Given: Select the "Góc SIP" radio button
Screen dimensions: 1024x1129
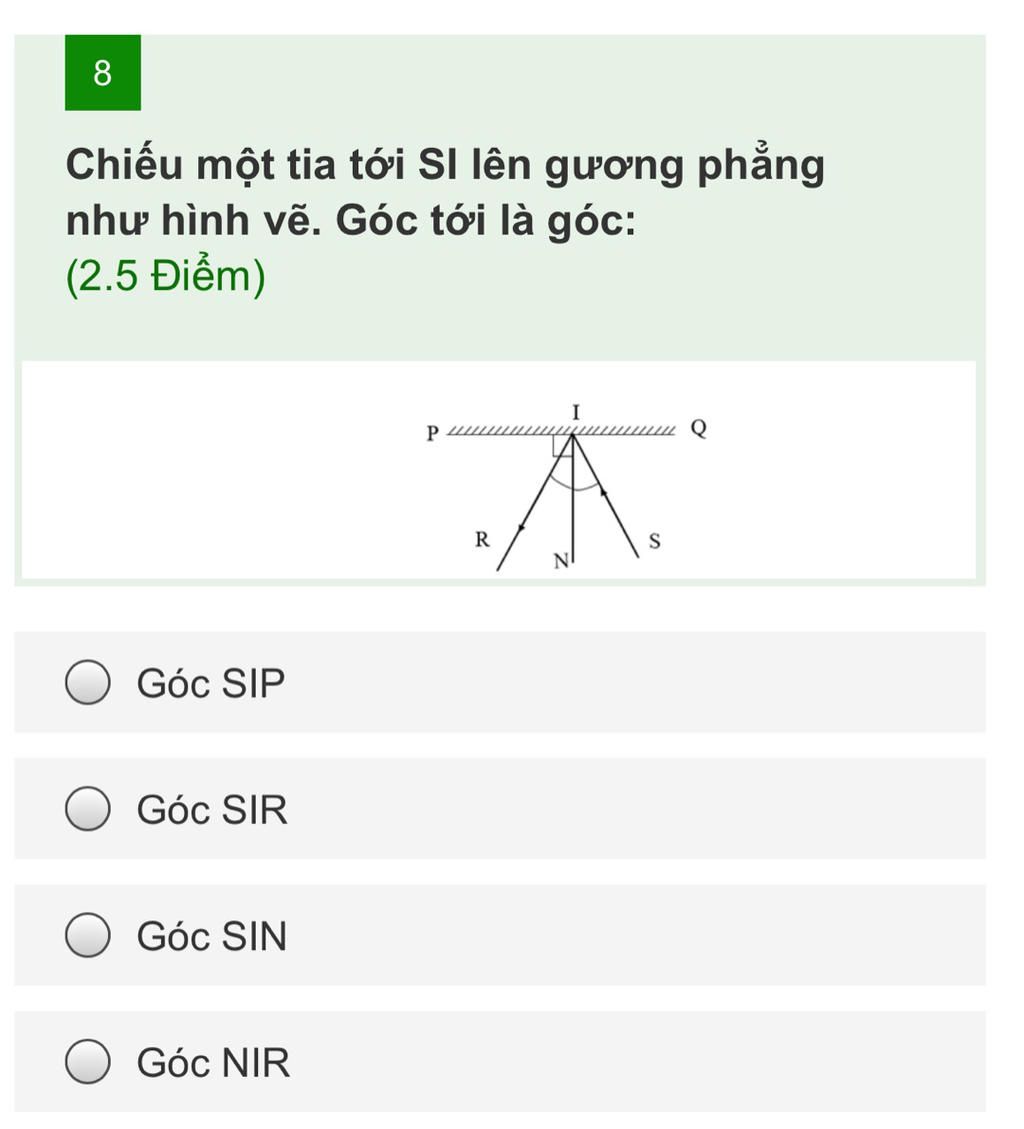Looking at the screenshot, I should click(88, 682).
